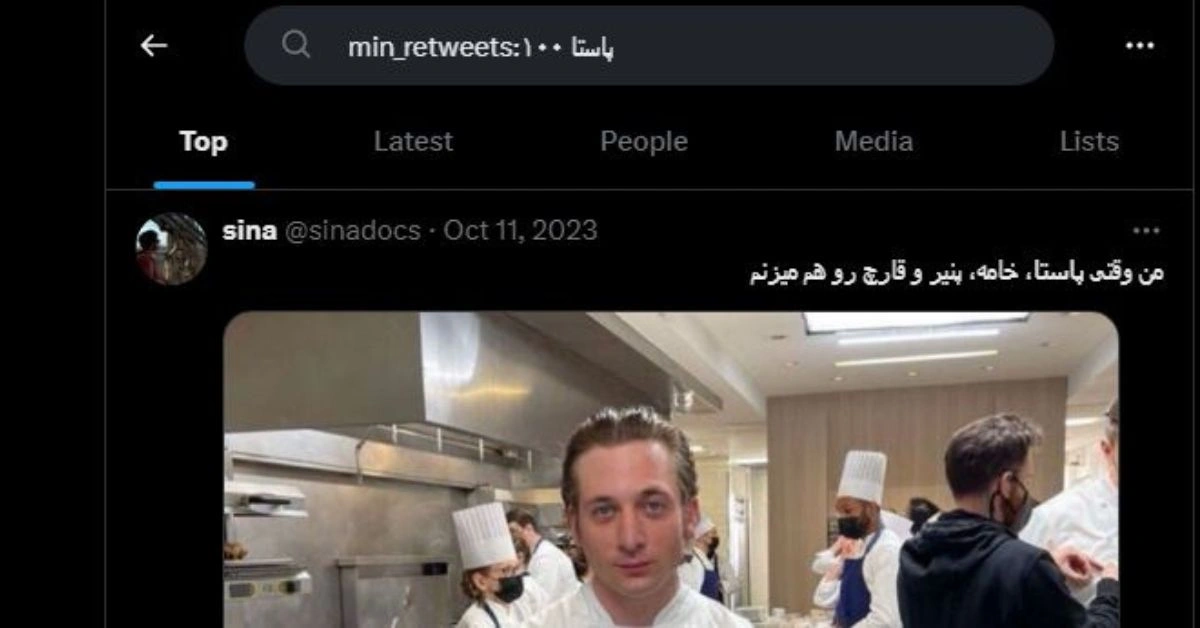Switch to the Latest tab
Viewport: 1200px width, 628px height.
413,142
